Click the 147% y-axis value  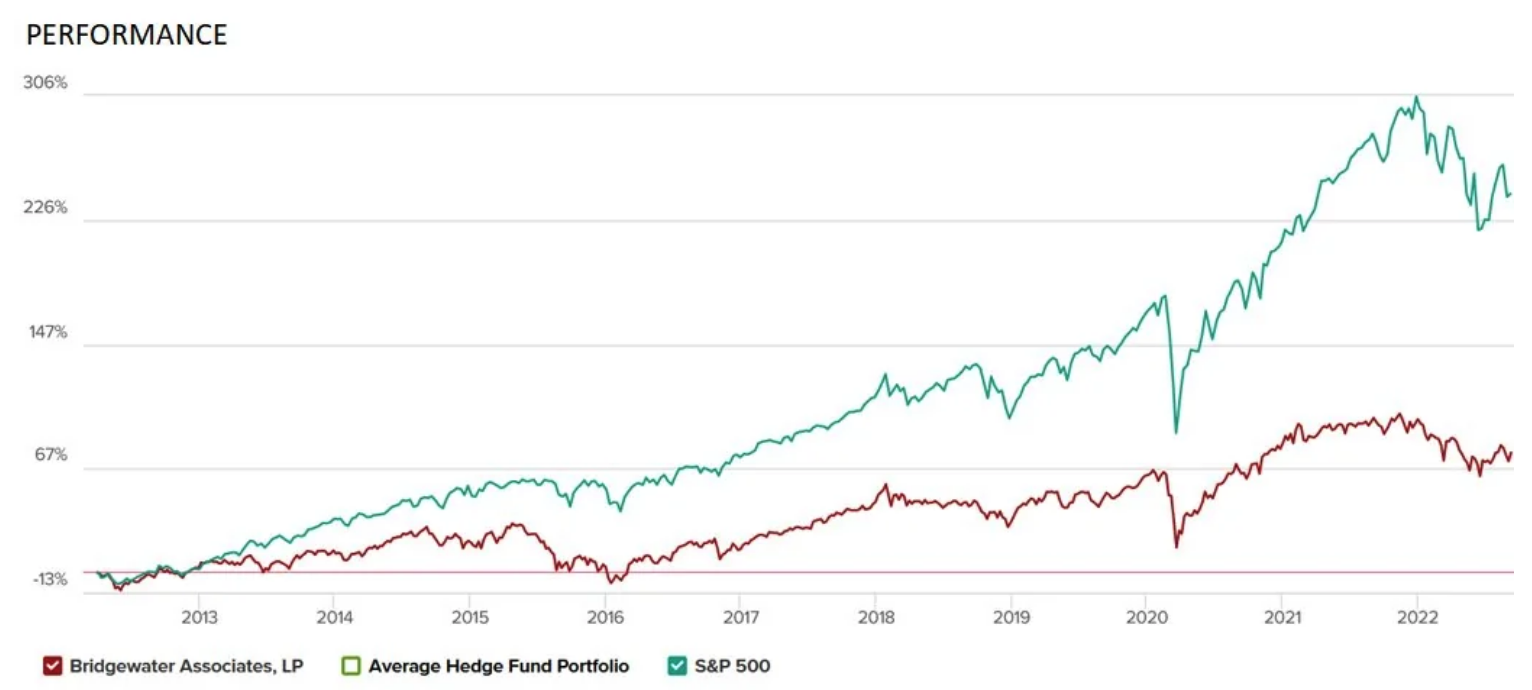coord(47,332)
